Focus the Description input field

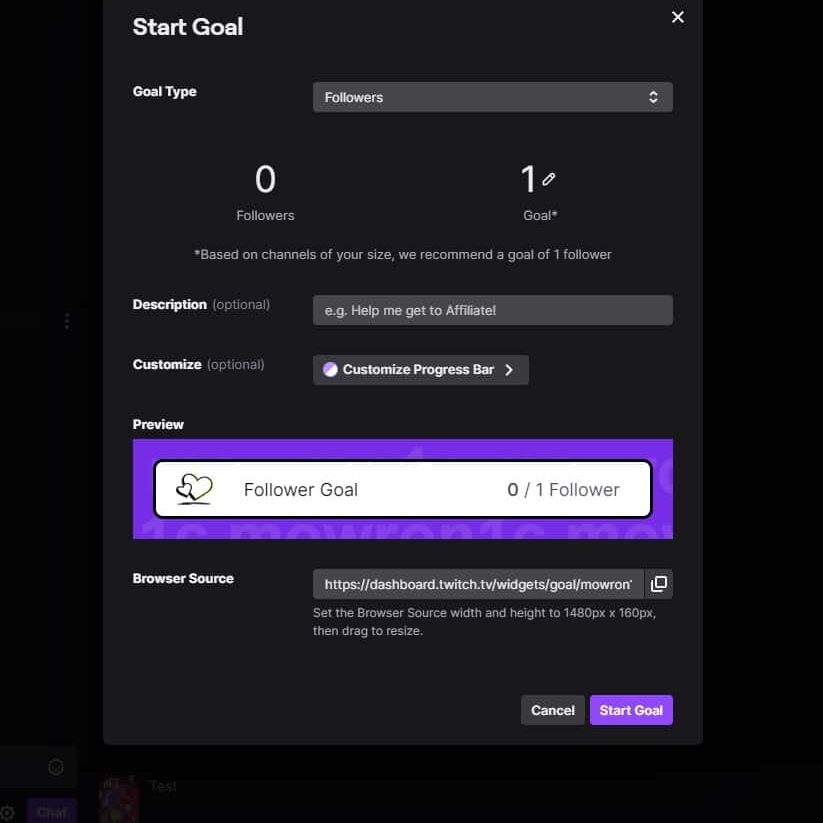point(492,310)
